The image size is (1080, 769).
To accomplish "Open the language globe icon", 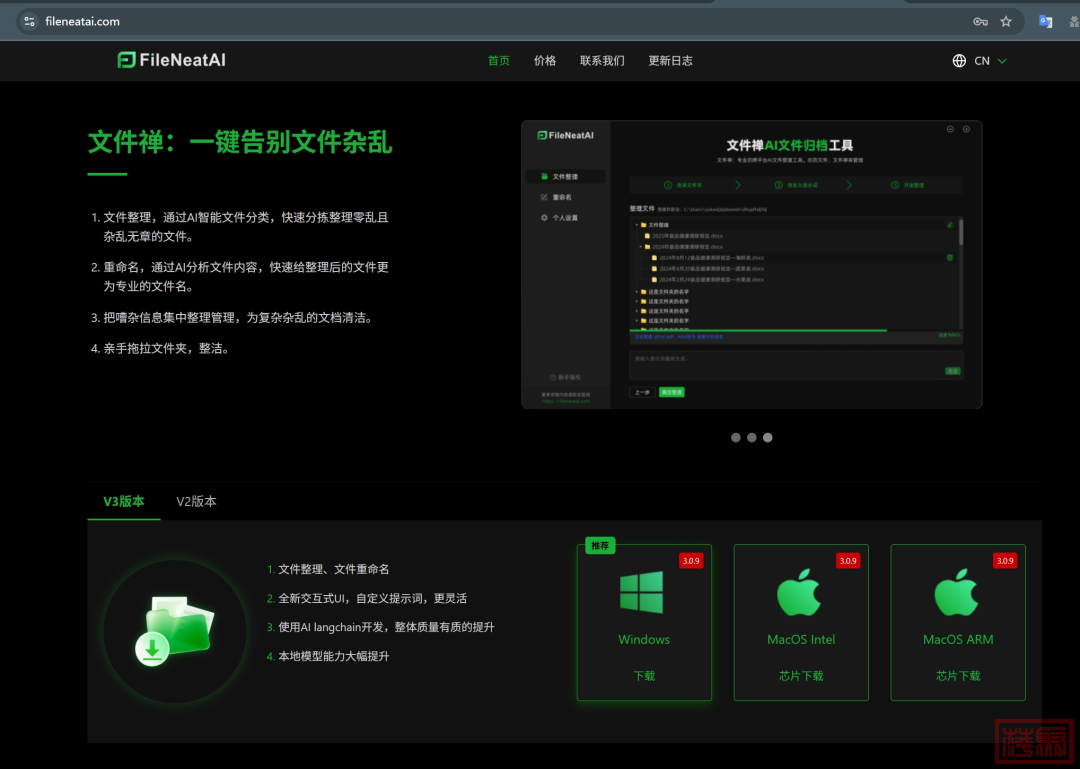I will coord(959,61).
